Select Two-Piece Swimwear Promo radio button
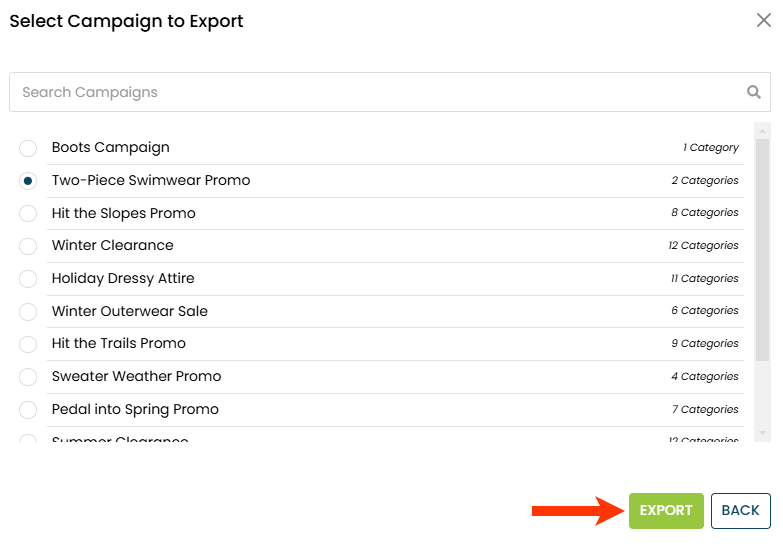This screenshot has width=783, height=547. [x=28, y=181]
